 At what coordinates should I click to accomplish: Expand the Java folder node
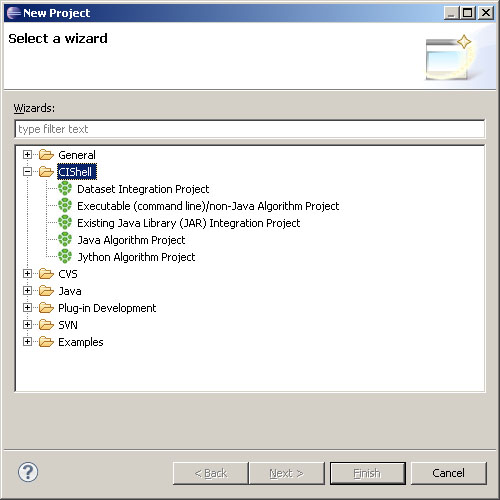click(27, 291)
